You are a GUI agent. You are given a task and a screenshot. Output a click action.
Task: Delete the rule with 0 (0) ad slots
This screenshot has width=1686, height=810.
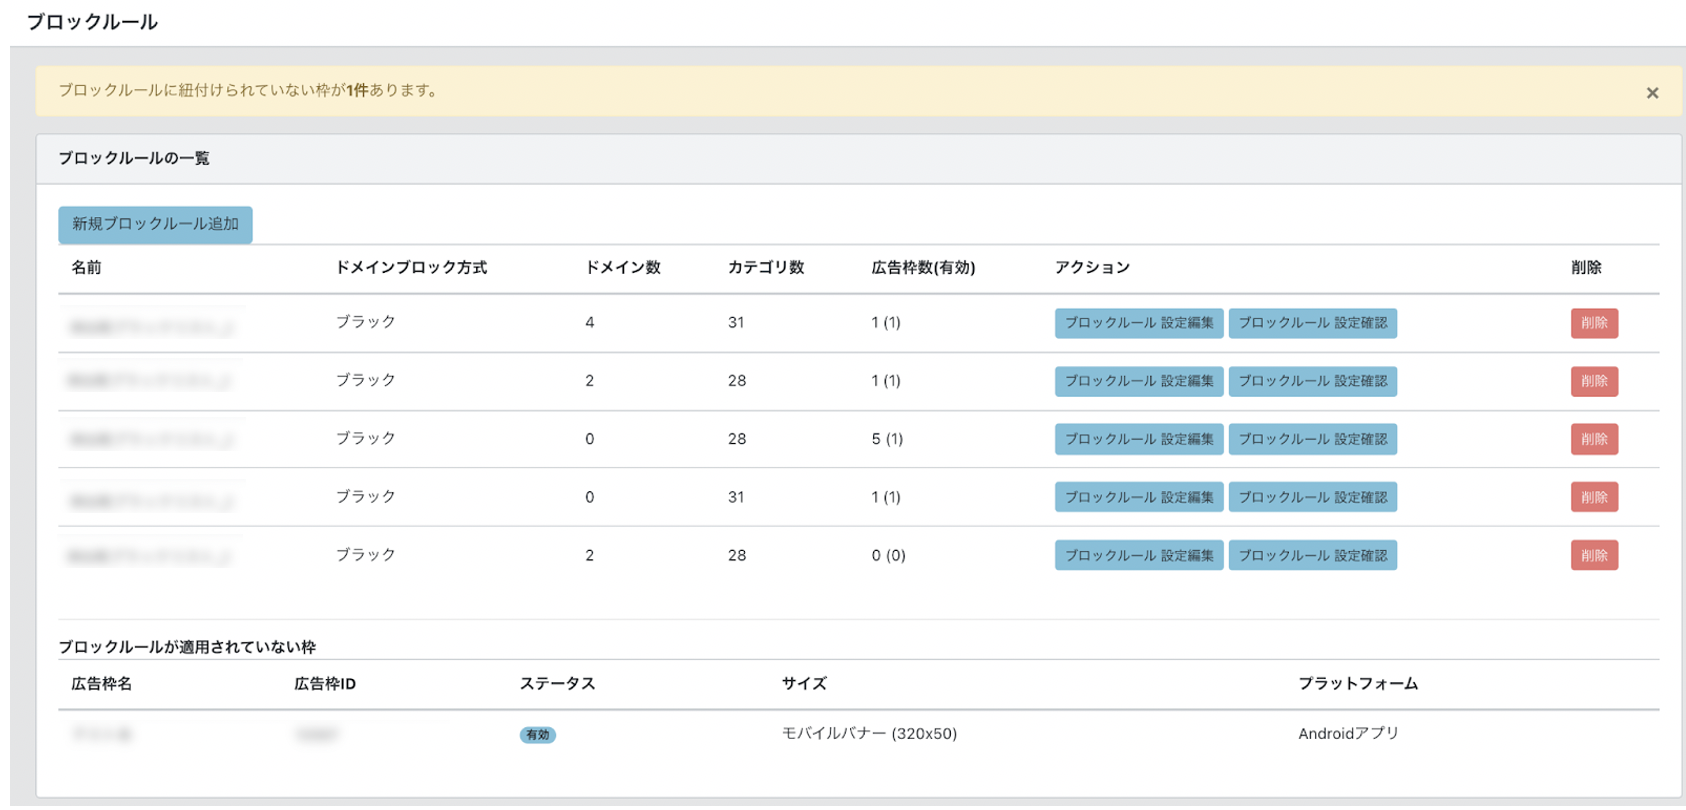click(x=1594, y=555)
